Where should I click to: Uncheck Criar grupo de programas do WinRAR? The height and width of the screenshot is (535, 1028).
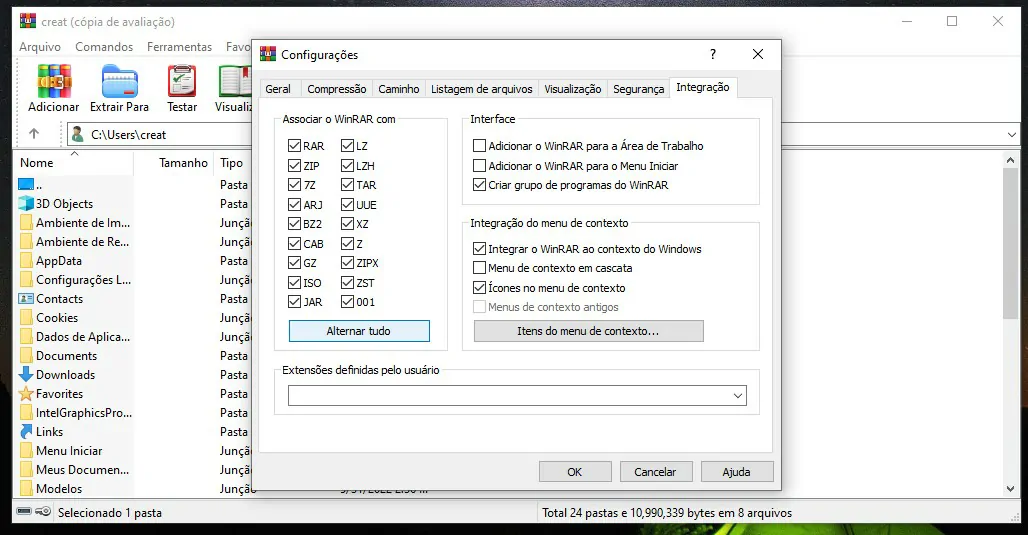point(479,185)
